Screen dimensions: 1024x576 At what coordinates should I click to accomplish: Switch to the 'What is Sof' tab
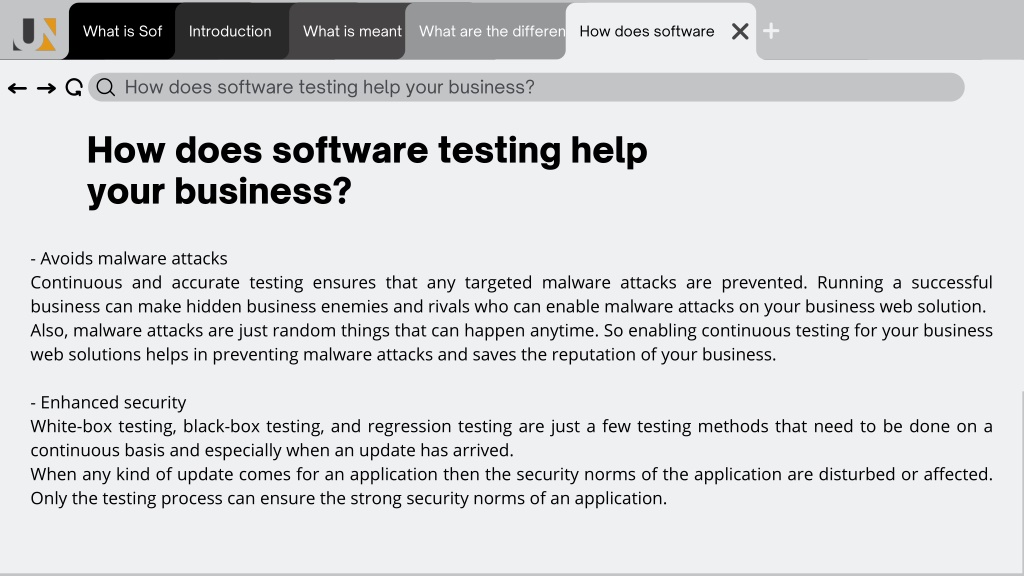coord(122,31)
